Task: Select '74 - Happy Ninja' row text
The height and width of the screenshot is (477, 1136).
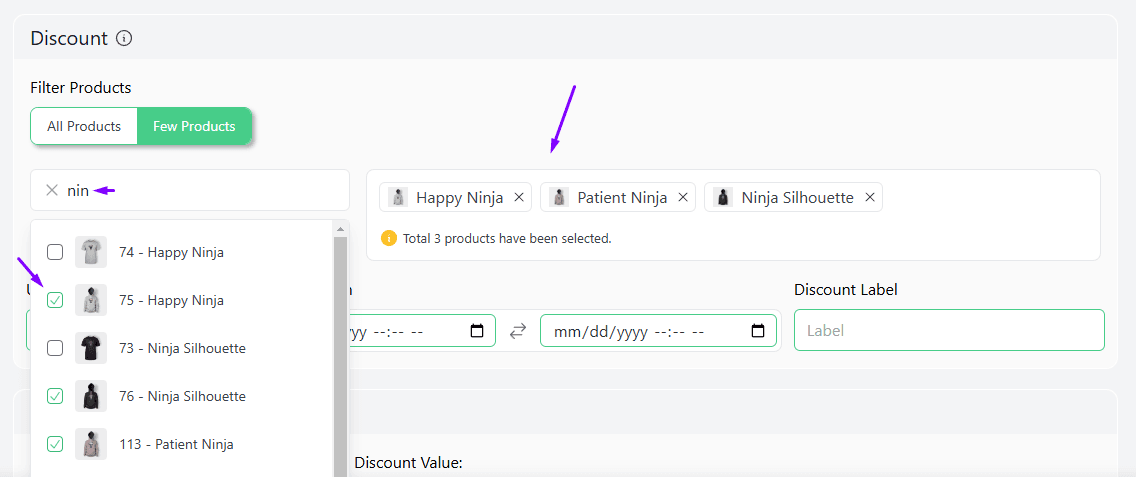Action: 172,252
